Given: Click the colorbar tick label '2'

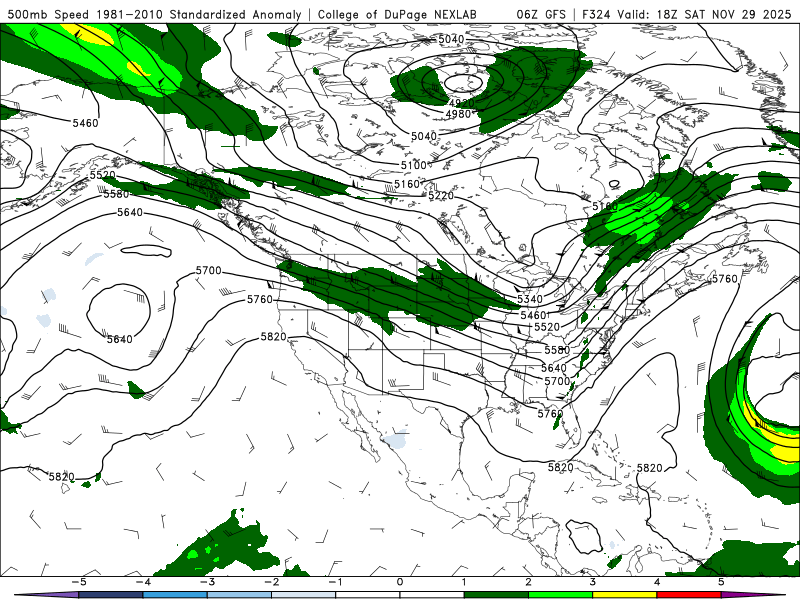Looking at the screenshot, I should pos(528,582).
